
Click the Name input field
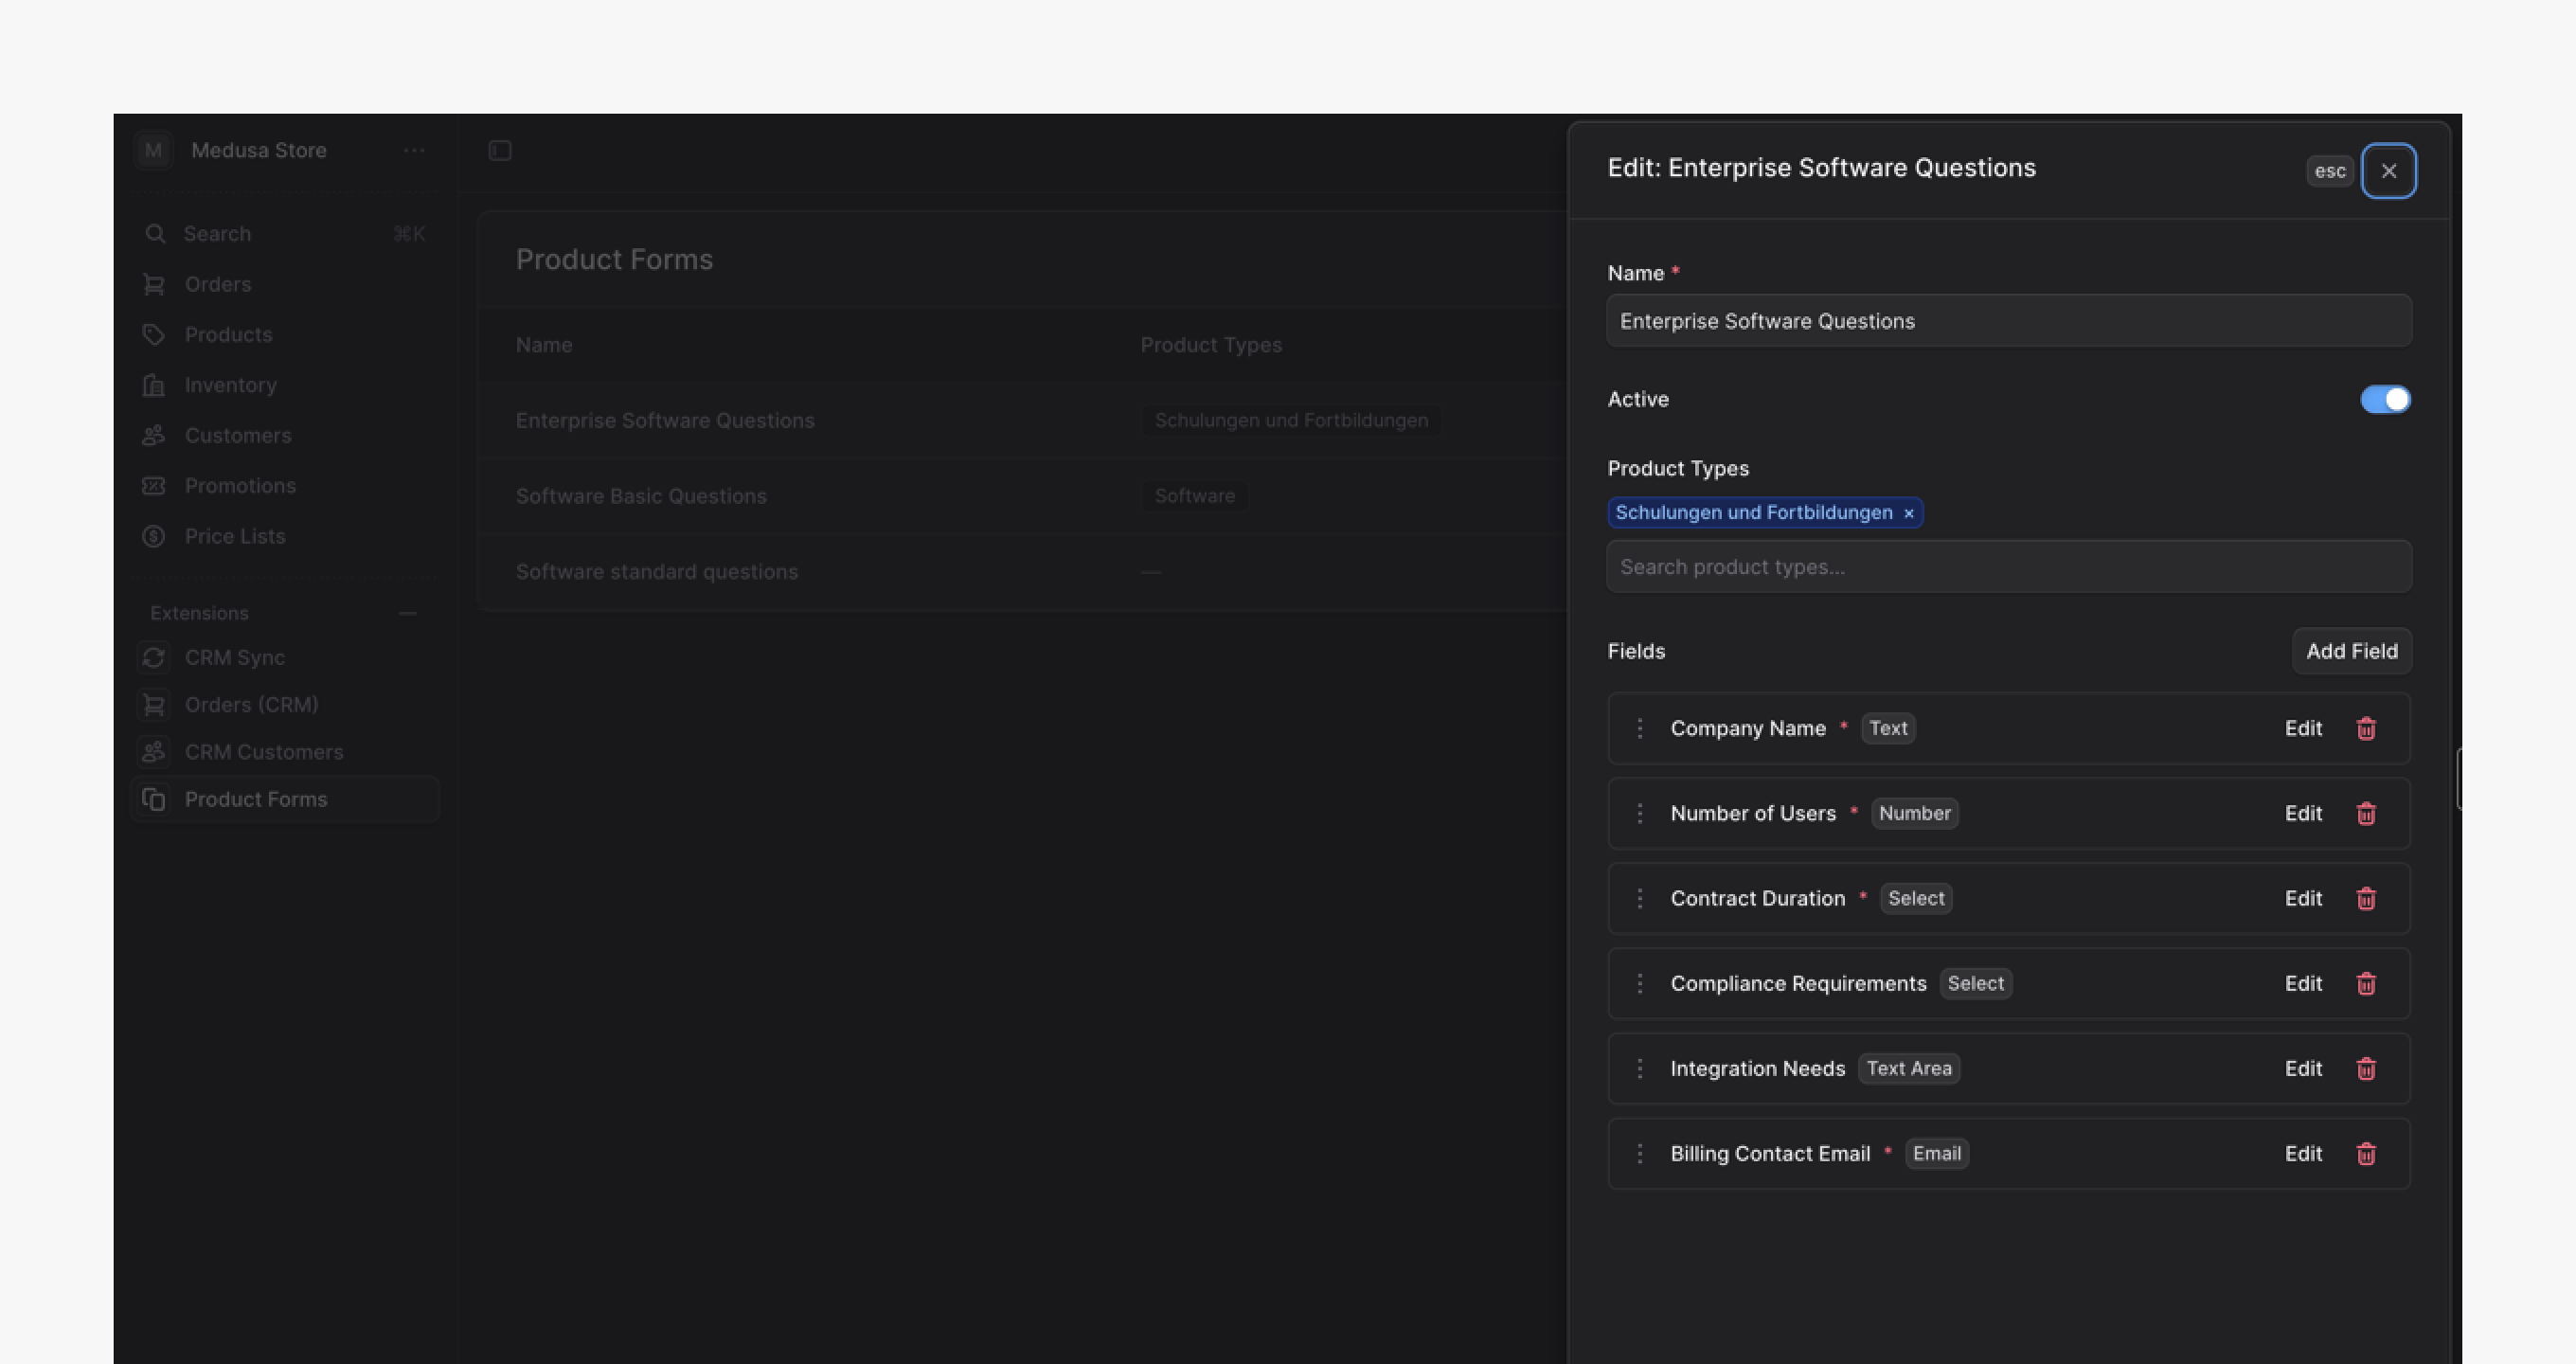[2009, 321]
